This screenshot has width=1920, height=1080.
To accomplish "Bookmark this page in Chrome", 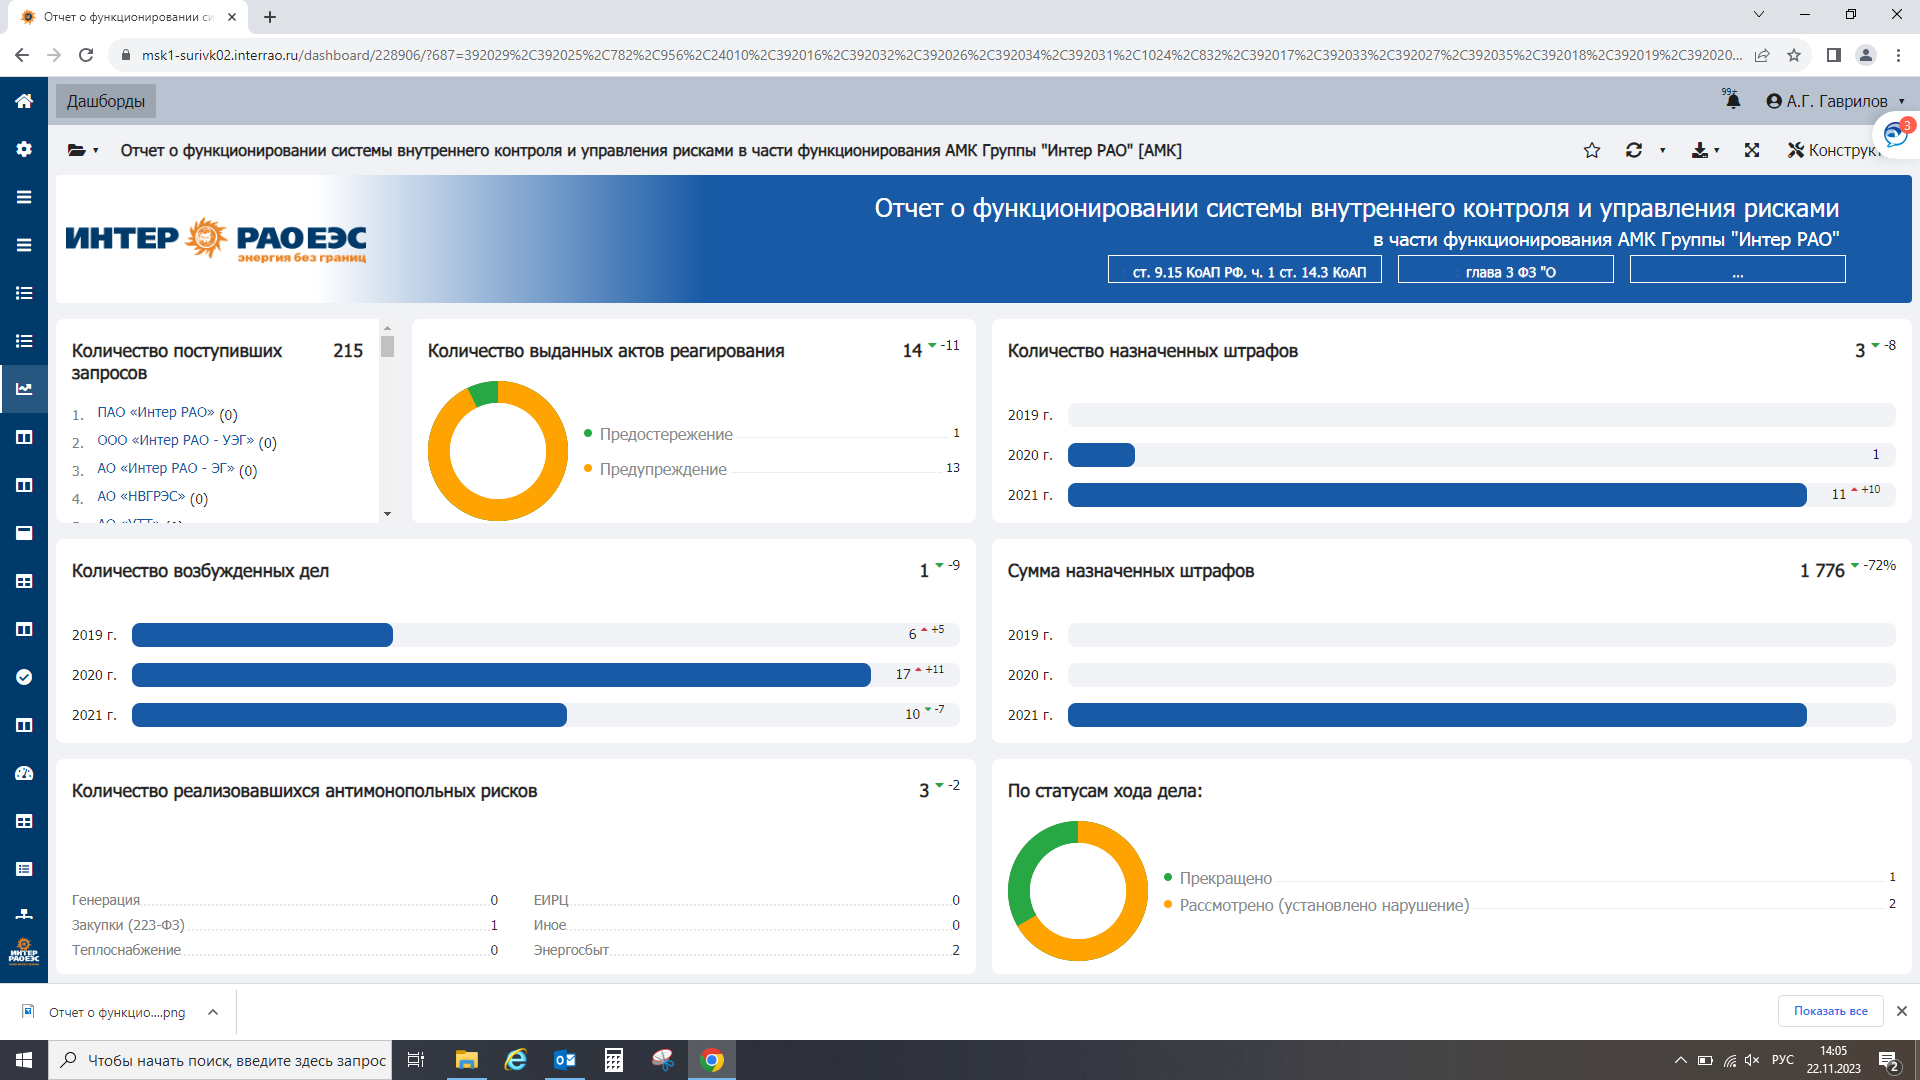I will click(x=1794, y=55).
